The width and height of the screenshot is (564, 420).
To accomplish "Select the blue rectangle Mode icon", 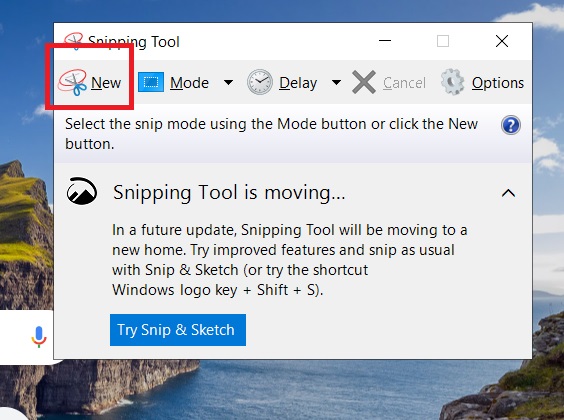I will point(151,82).
